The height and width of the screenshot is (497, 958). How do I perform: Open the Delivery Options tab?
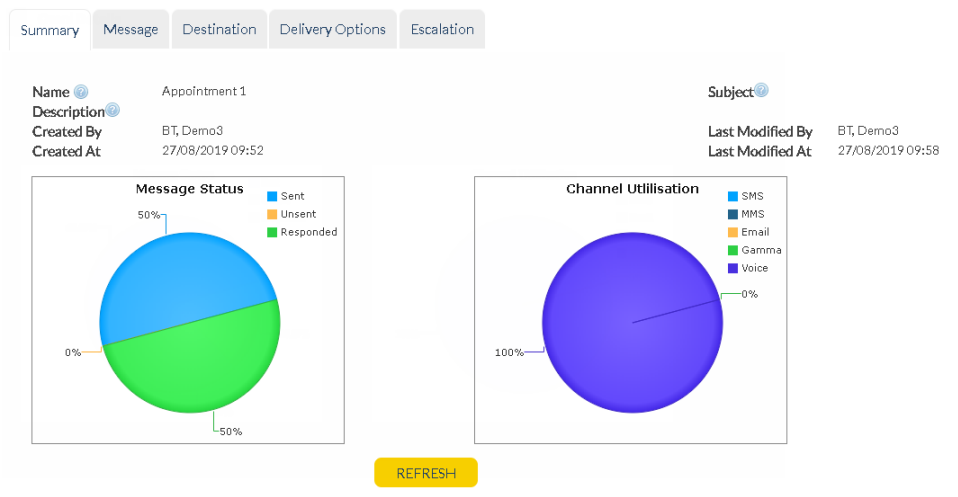pyautogui.click(x=333, y=29)
